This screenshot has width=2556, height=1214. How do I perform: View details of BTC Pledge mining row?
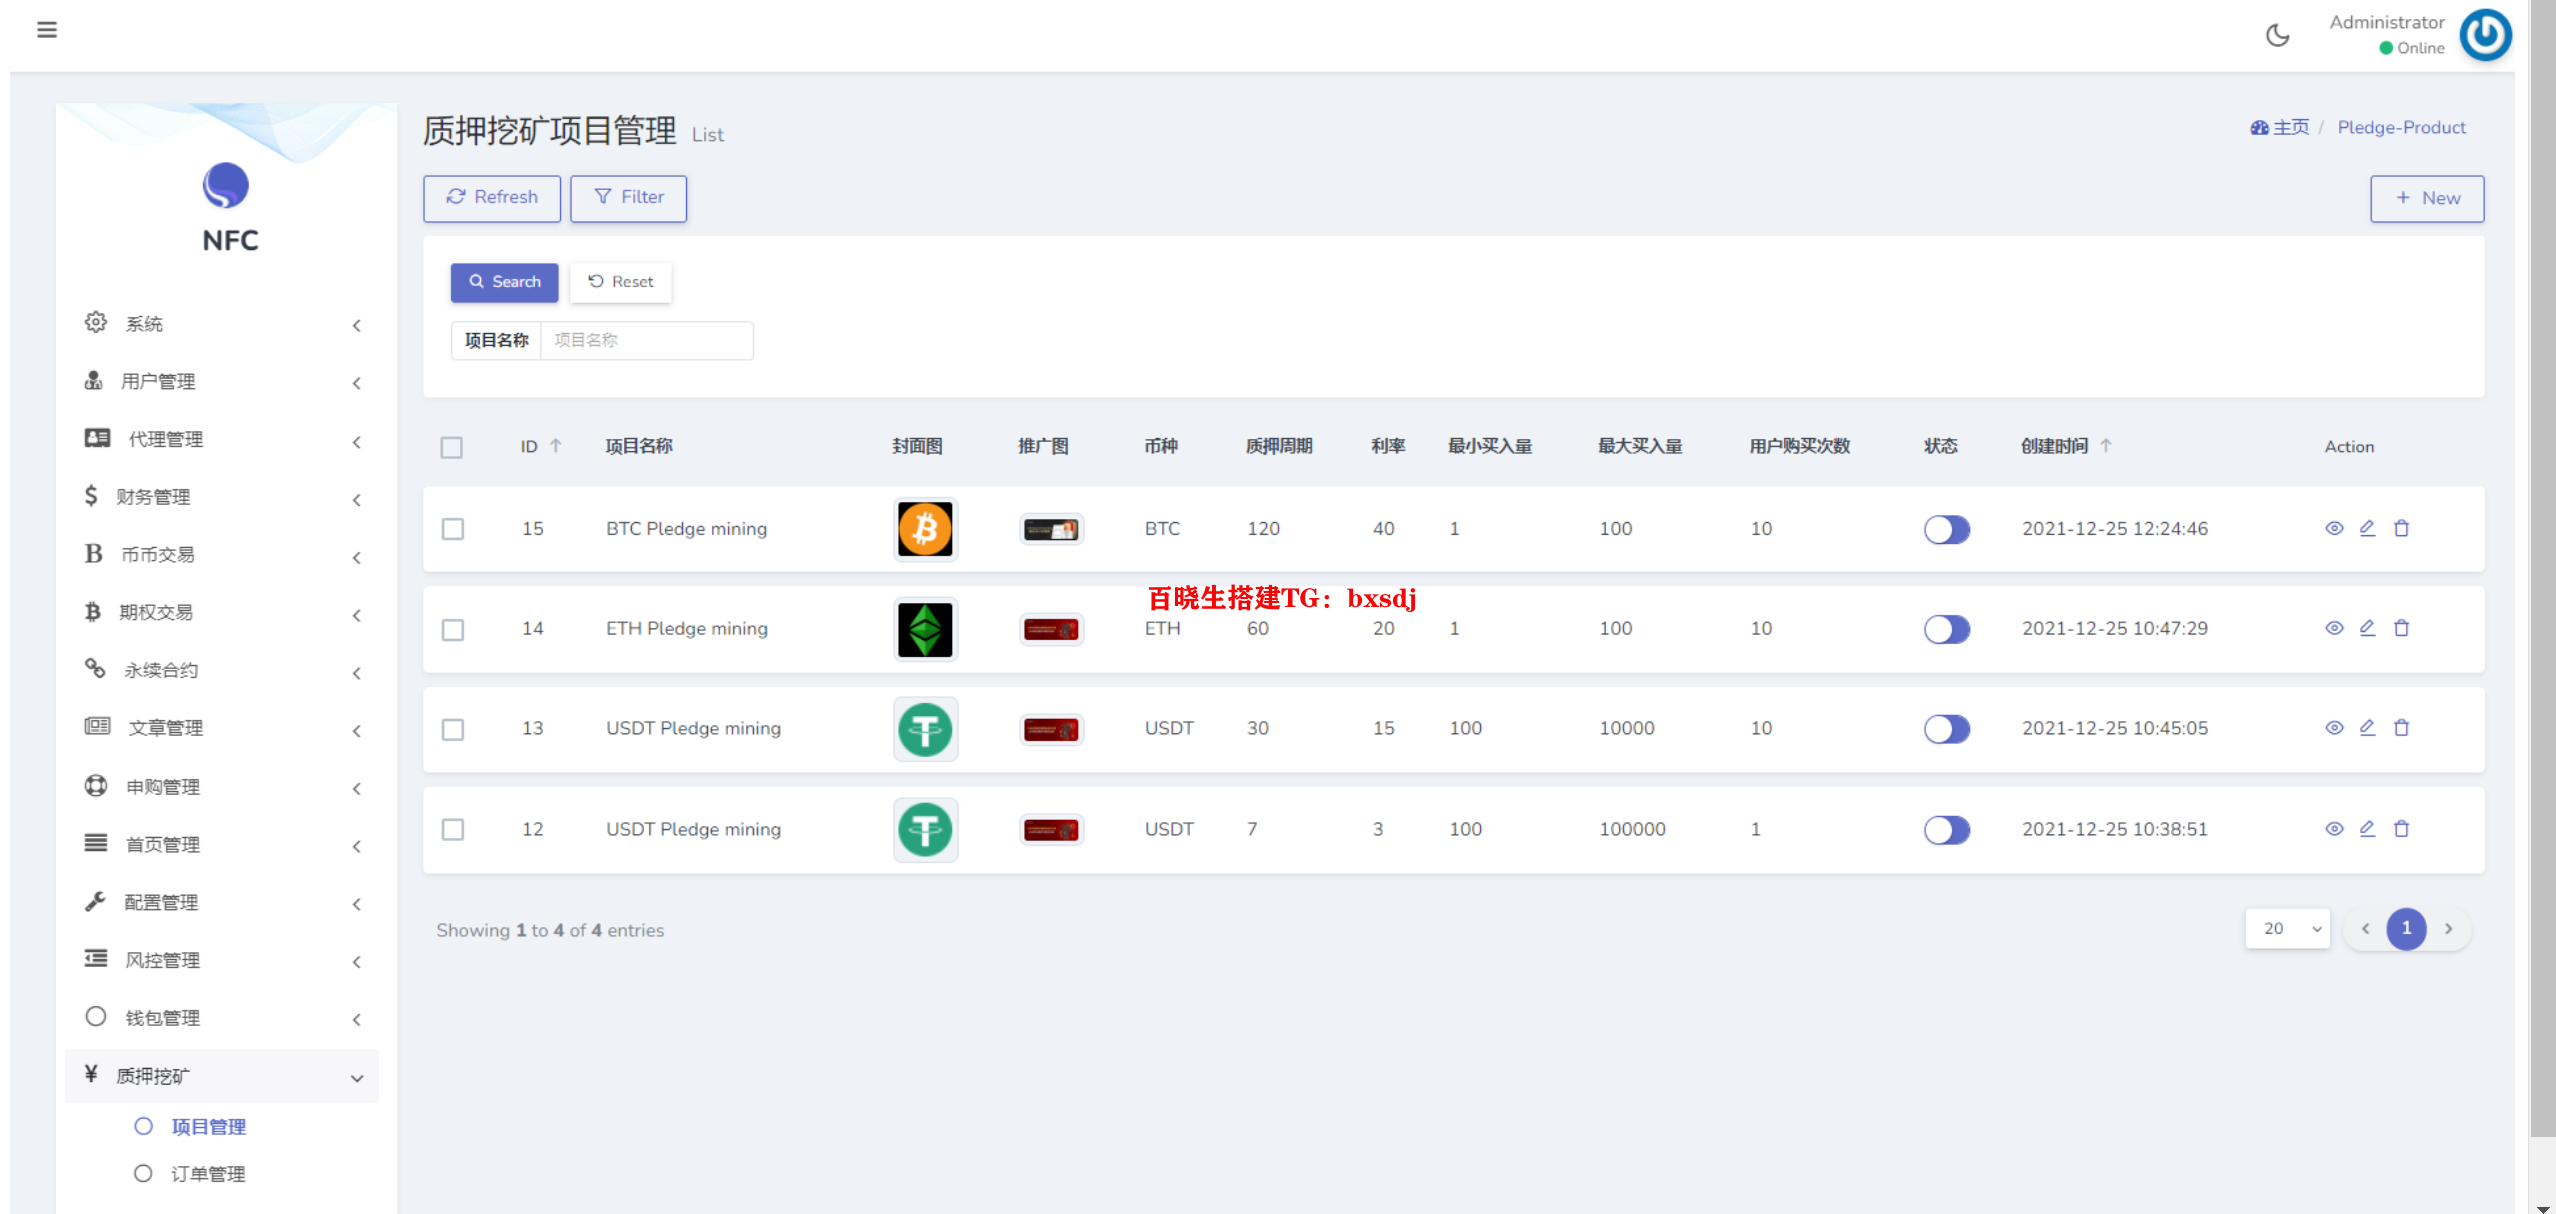[x=2334, y=528]
